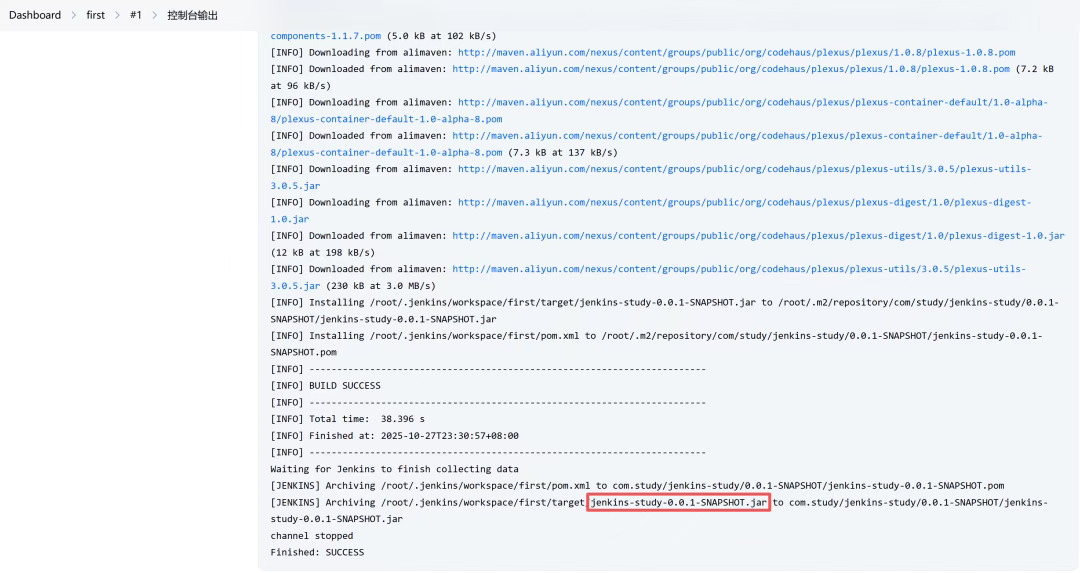The width and height of the screenshot is (1080, 573).
Task: Click '(12 kB at 198 kB/s)' text
Action: pos(322,252)
